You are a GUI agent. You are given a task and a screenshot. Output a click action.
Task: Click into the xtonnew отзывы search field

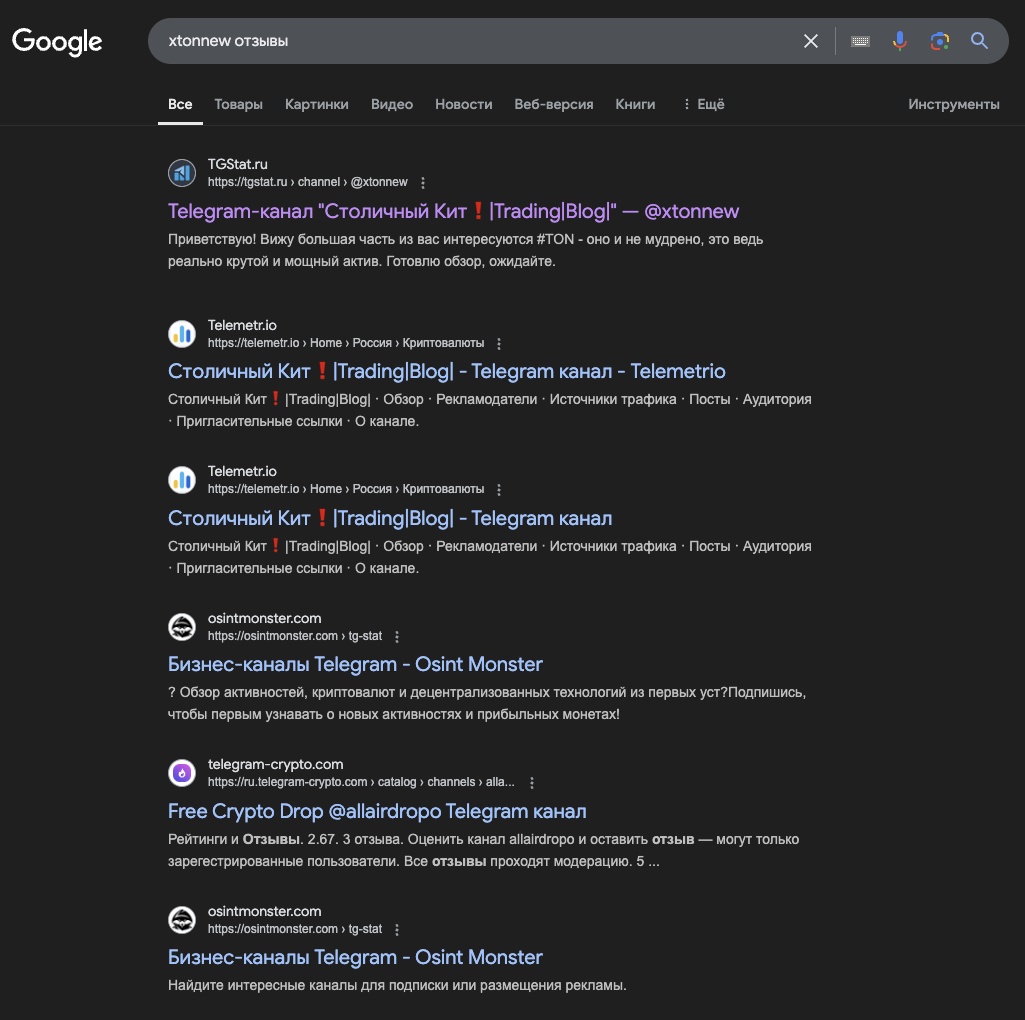point(477,41)
